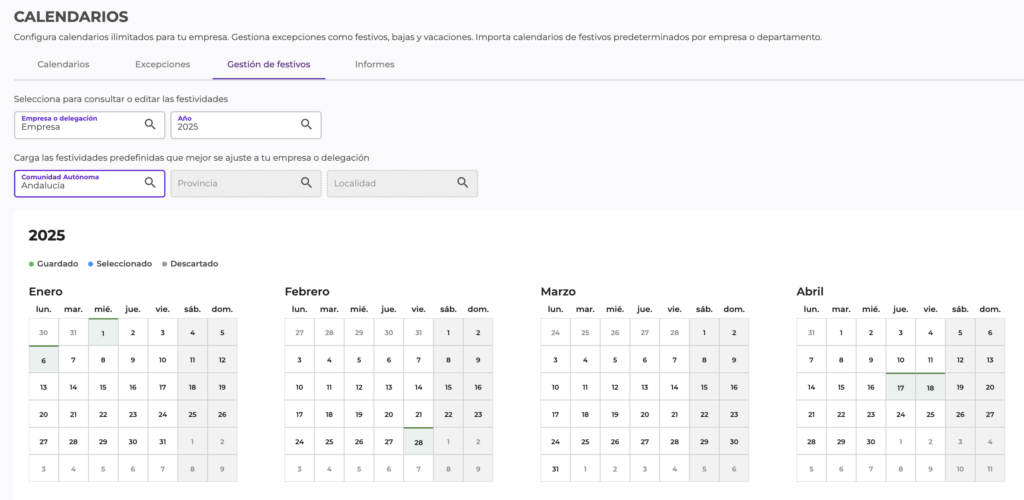1024x500 pixels.
Task: Toggle April 17 holiday in Abril
Action: [901, 387]
